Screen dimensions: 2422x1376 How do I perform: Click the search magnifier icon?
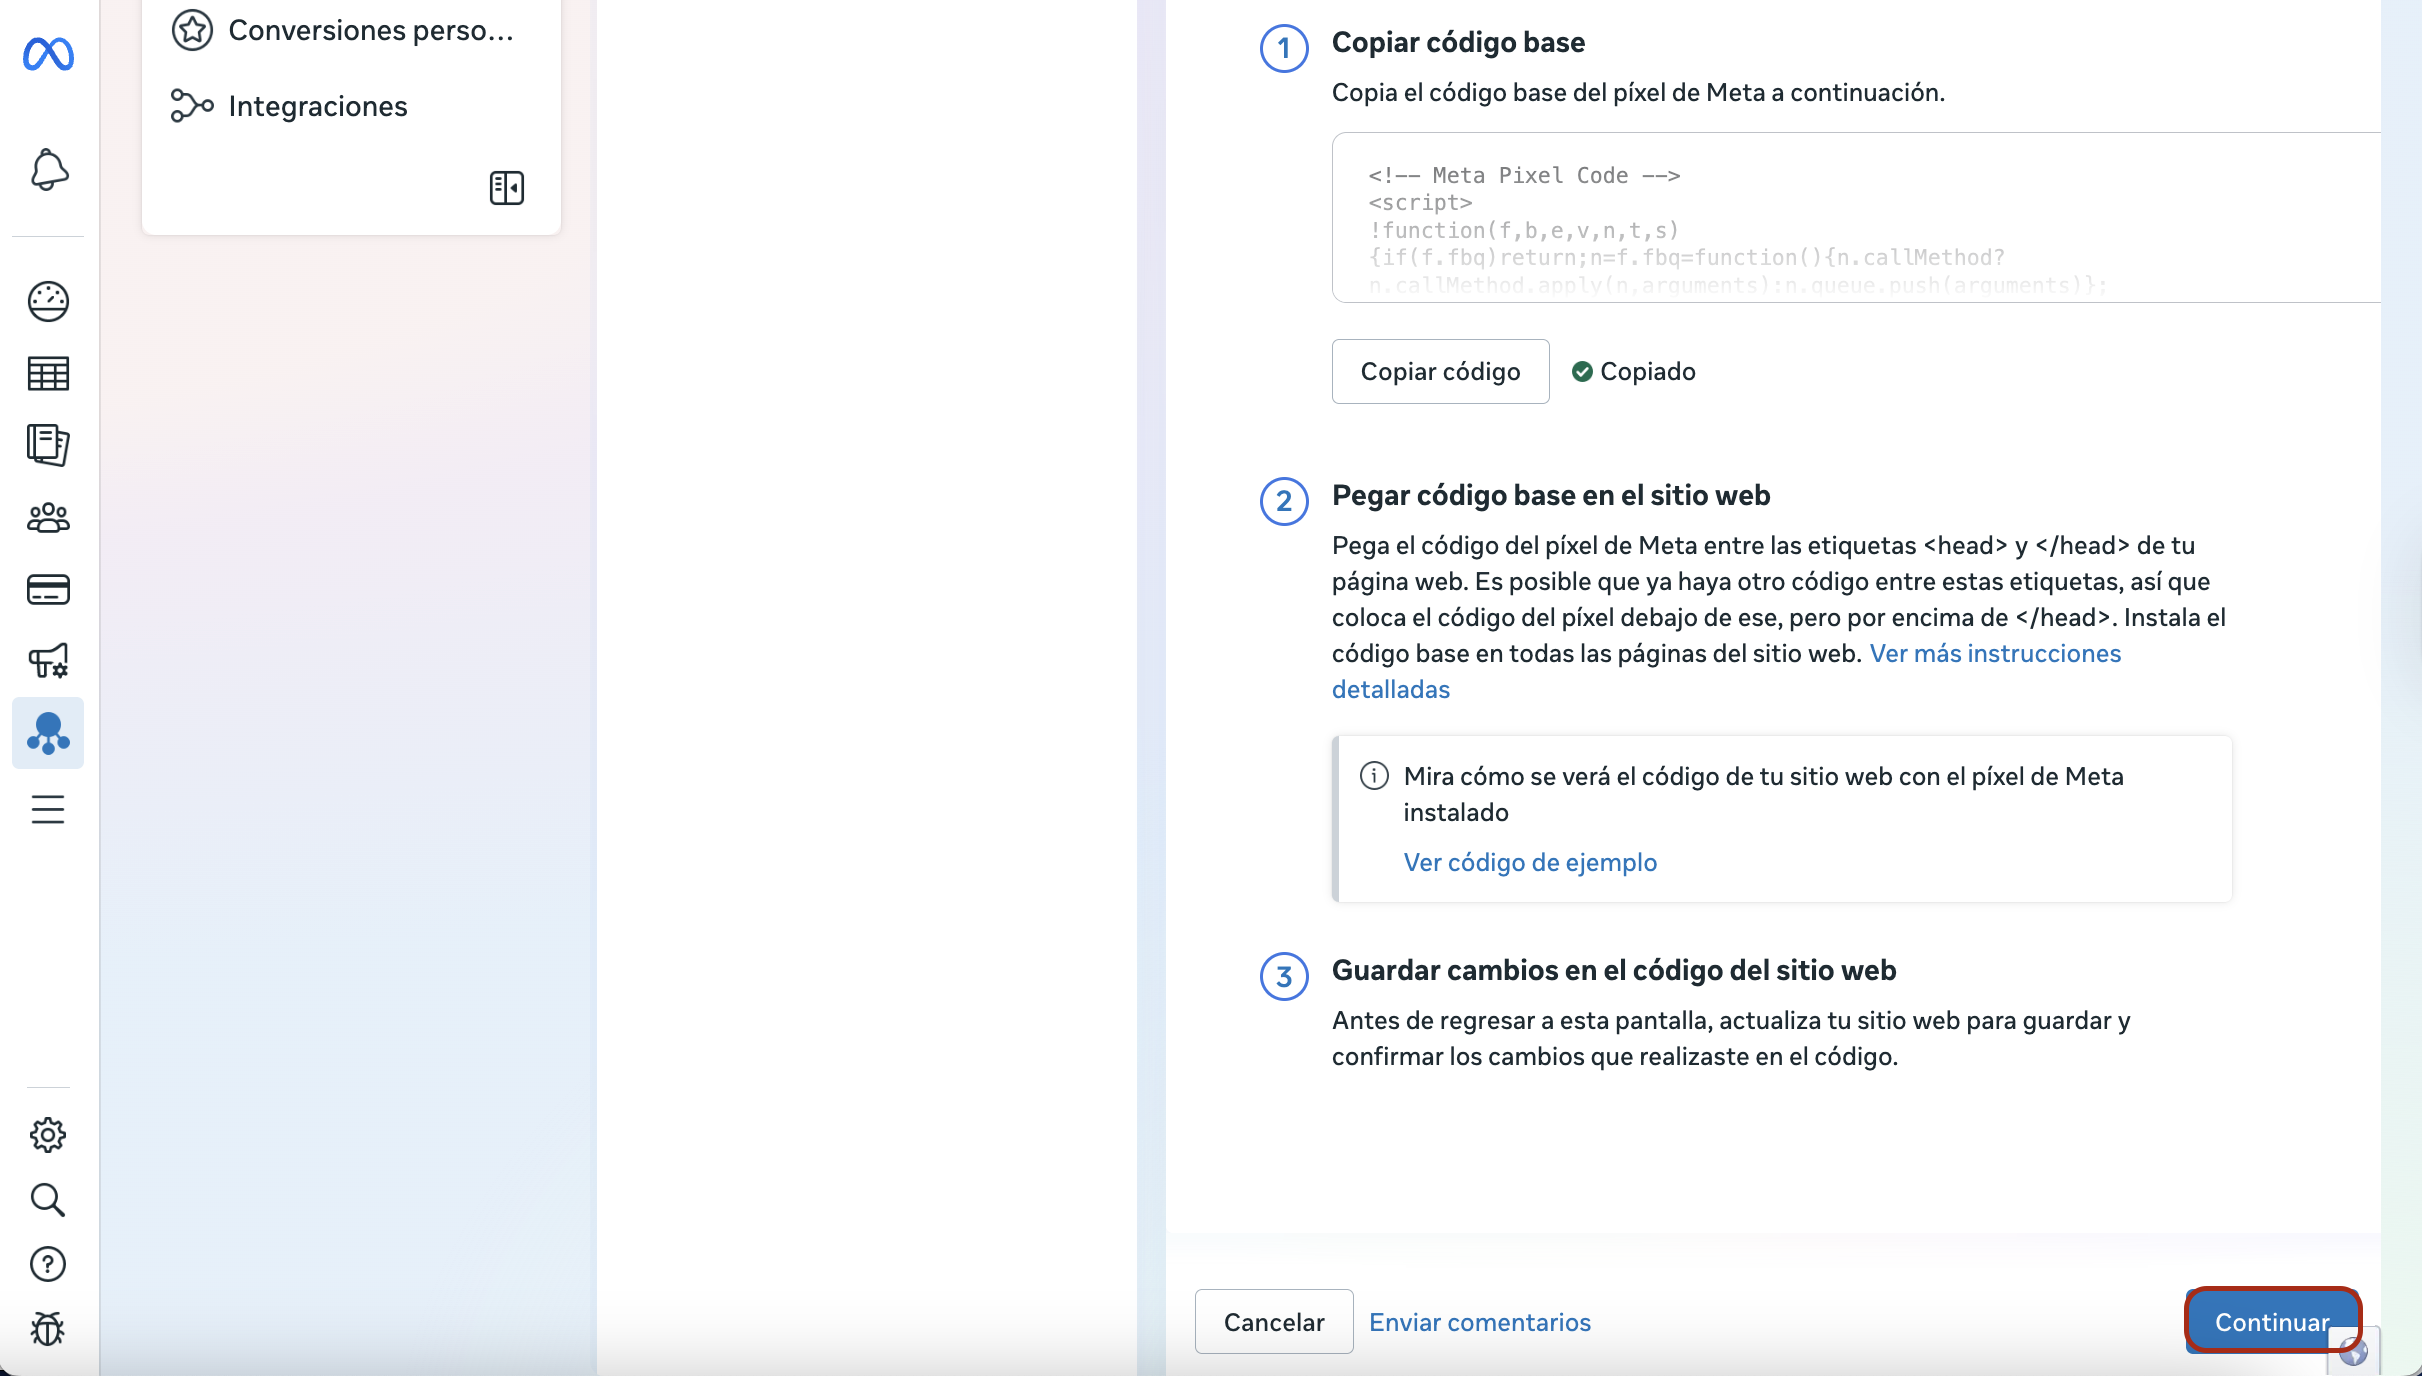(48, 1199)
